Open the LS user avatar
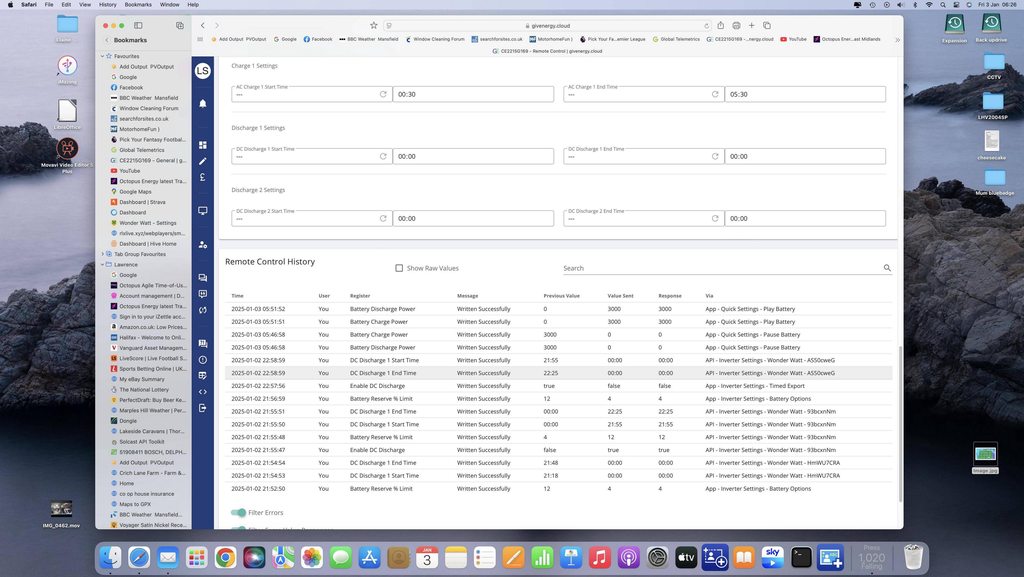This screenshot has width=1024, height=577. click(203, 71)
